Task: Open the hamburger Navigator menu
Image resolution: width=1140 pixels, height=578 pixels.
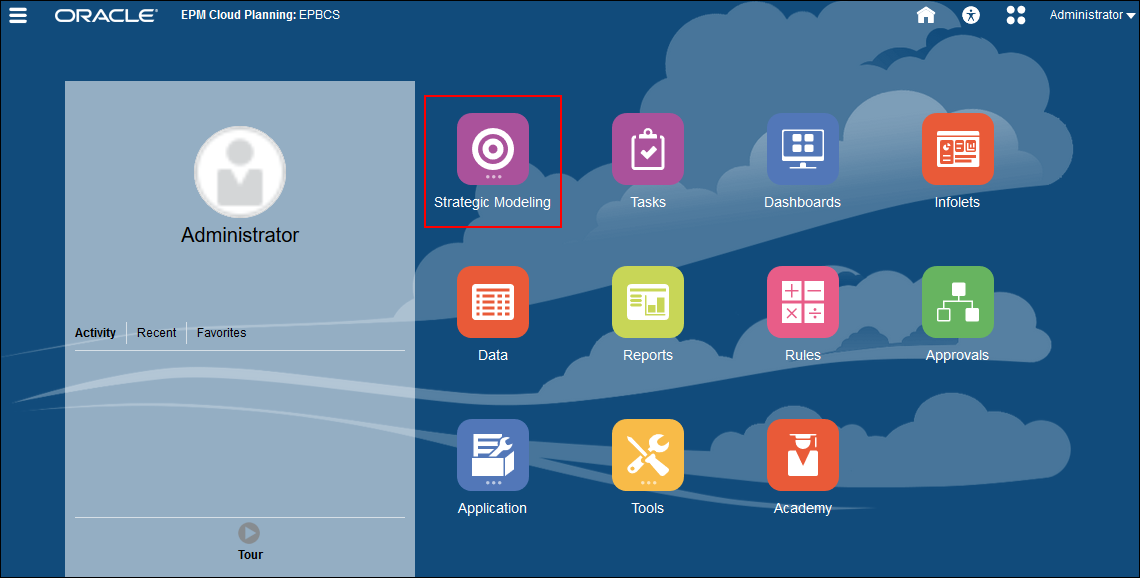Action: point(17,15)
